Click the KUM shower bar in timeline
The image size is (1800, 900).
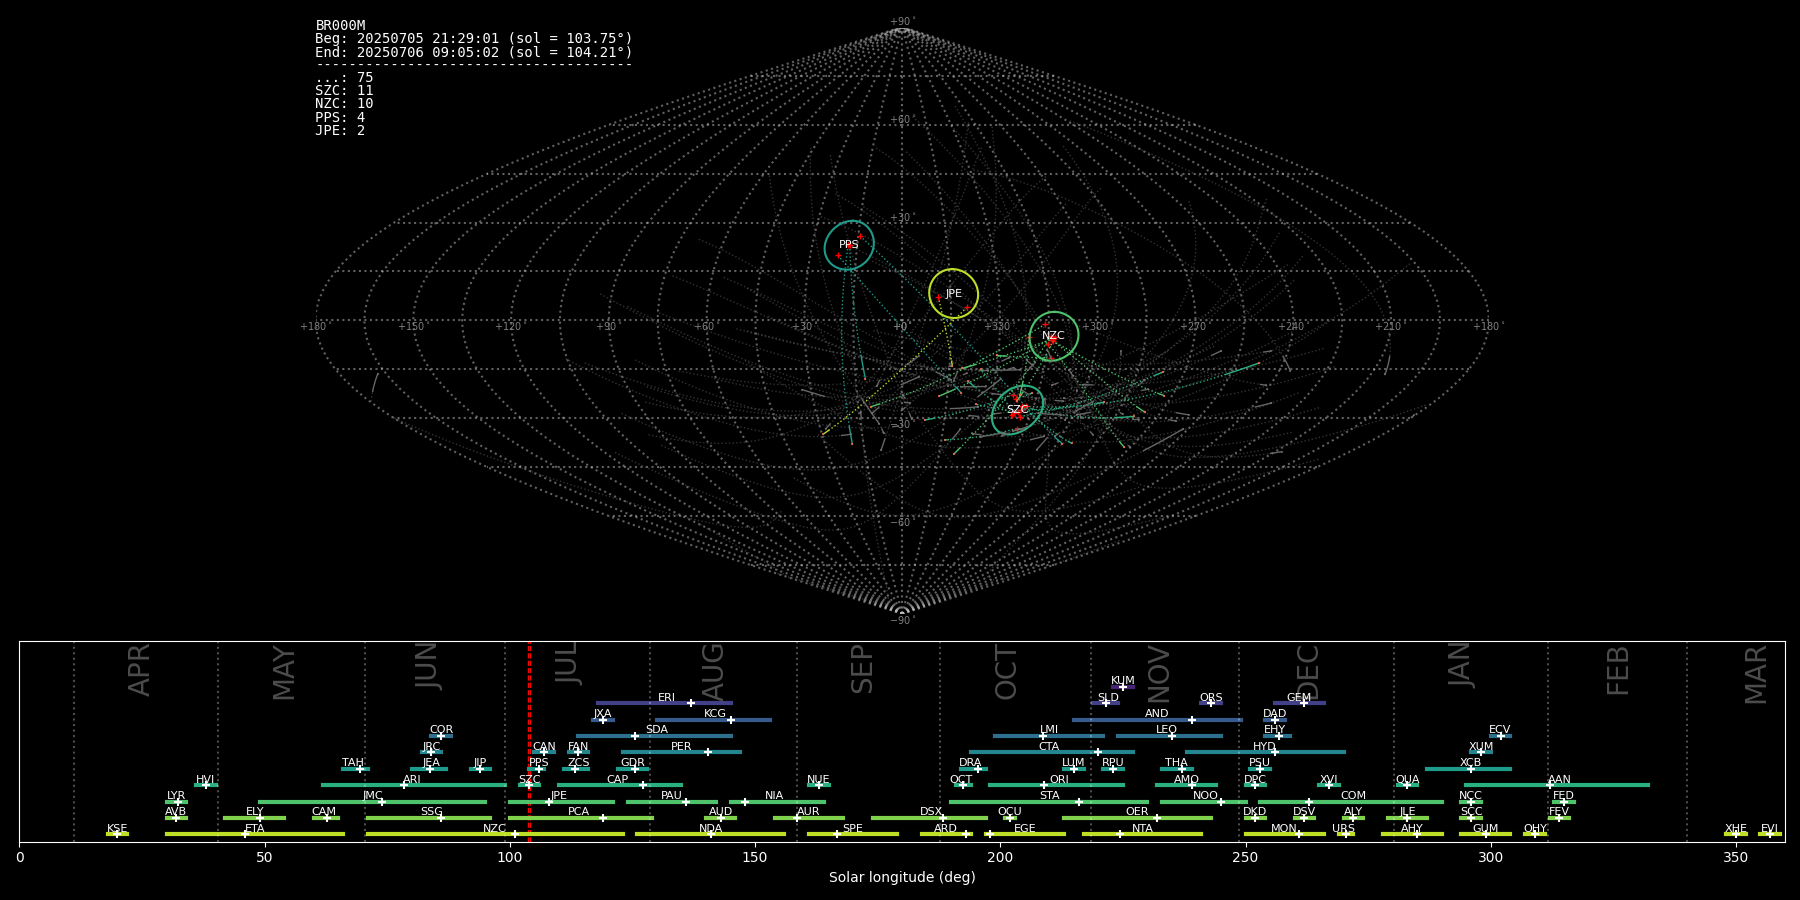coord(1123,687)
